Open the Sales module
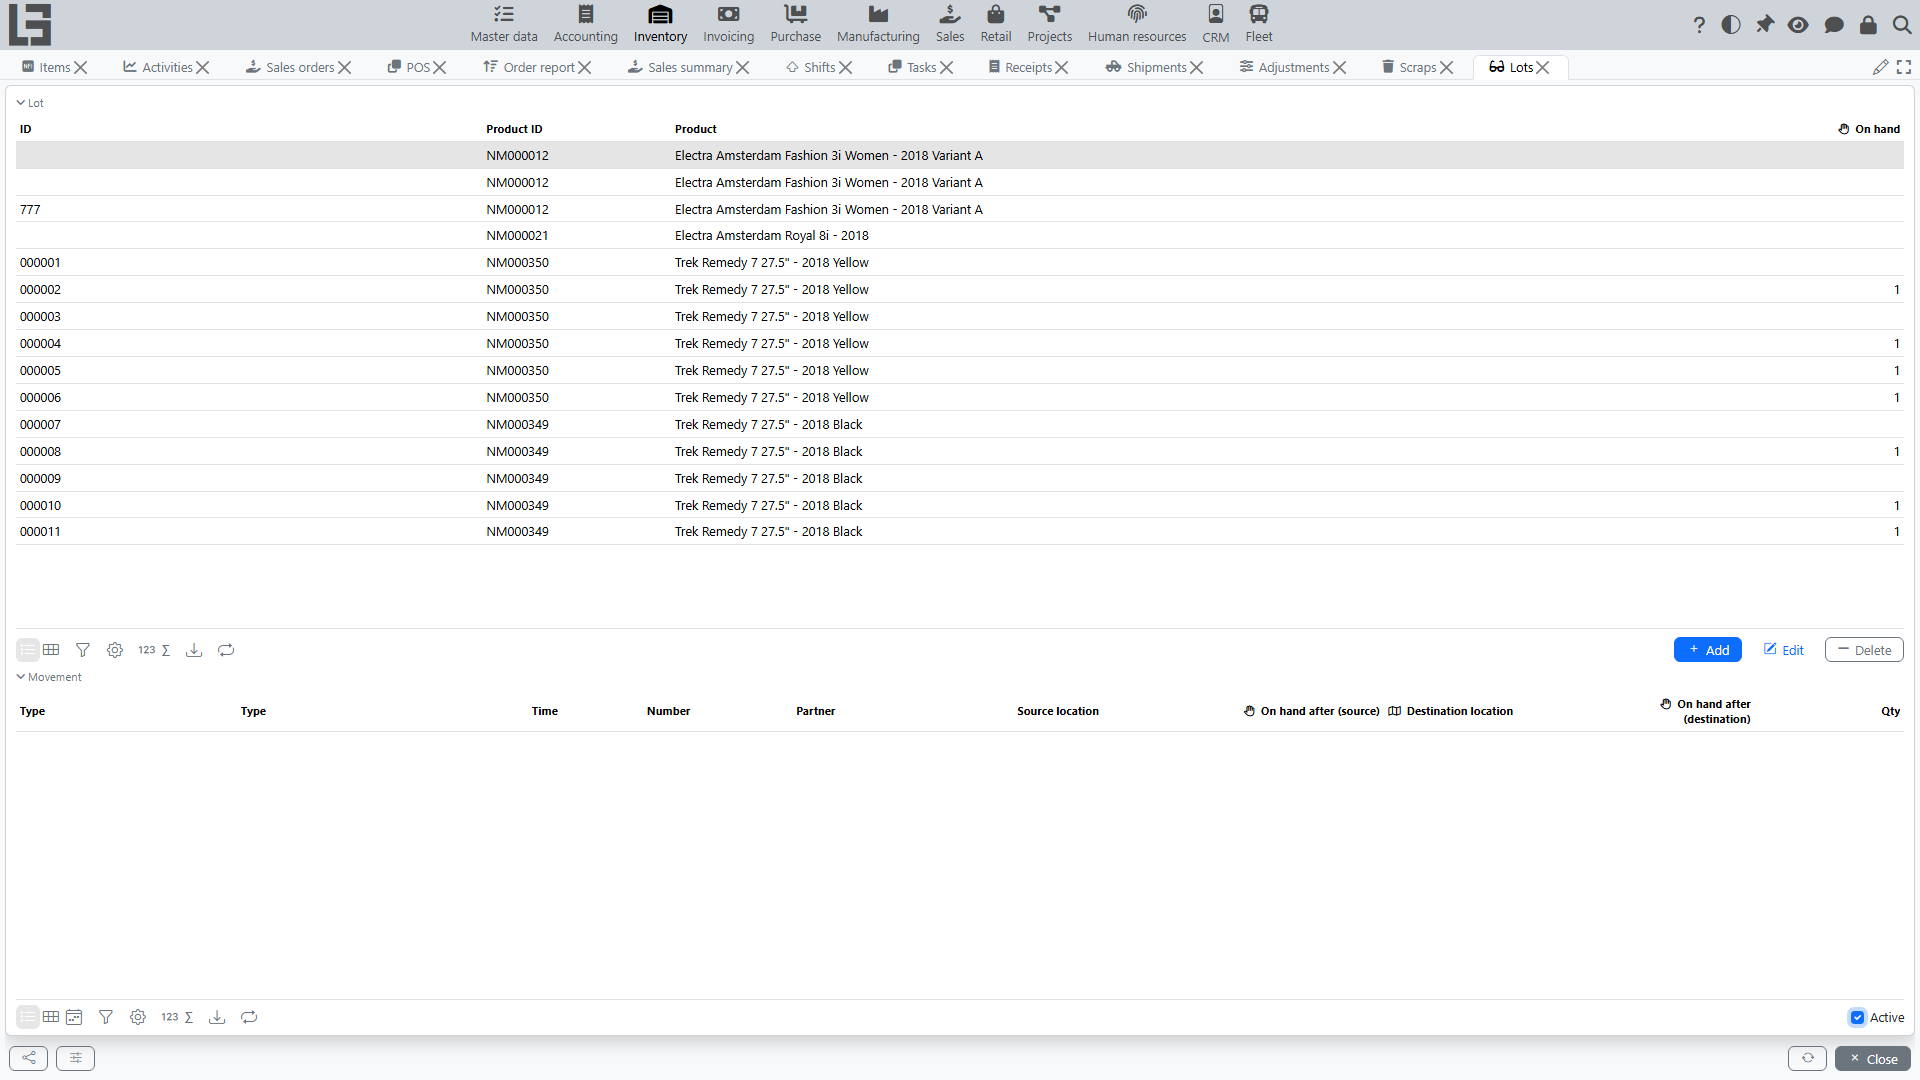This screenshot has width=1920, height=1080. tap(950, 24)
